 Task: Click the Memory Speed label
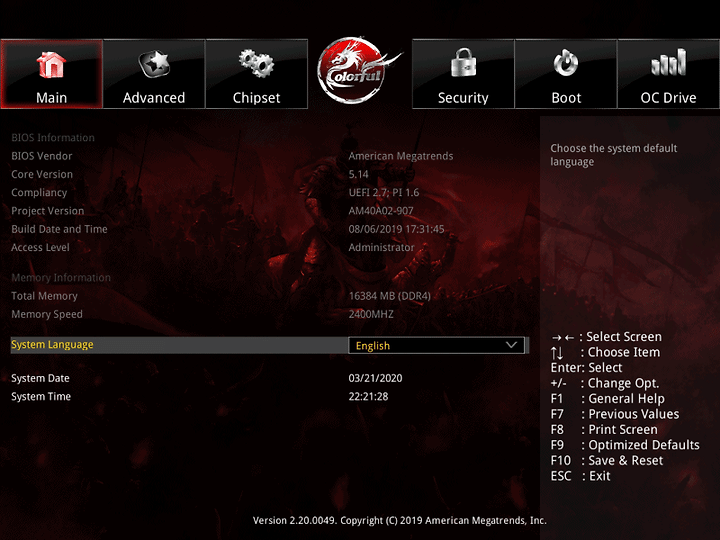click(47, 315)
